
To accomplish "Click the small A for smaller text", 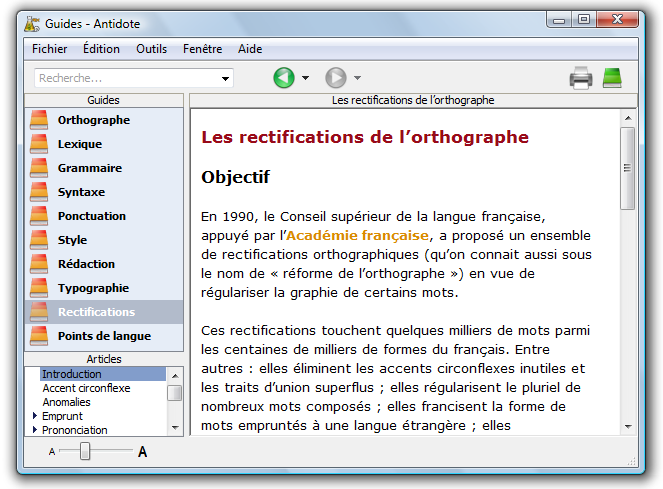I will (52, 452).
